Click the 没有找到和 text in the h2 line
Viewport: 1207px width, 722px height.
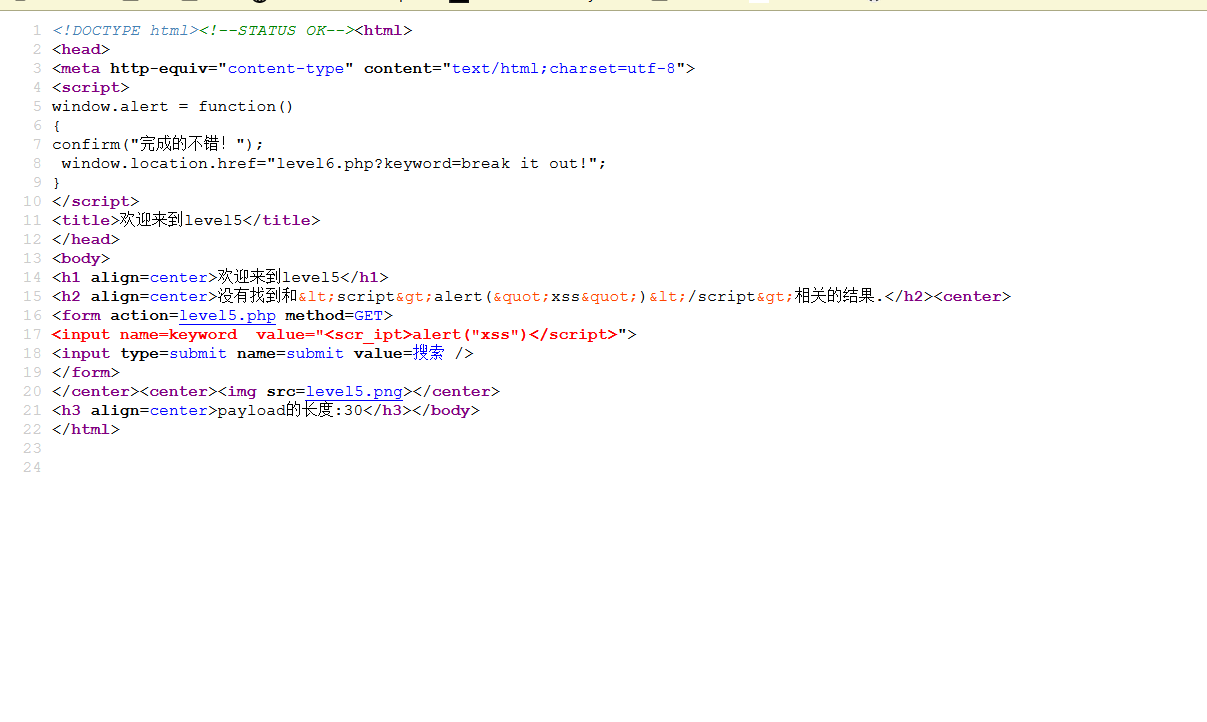257,296
